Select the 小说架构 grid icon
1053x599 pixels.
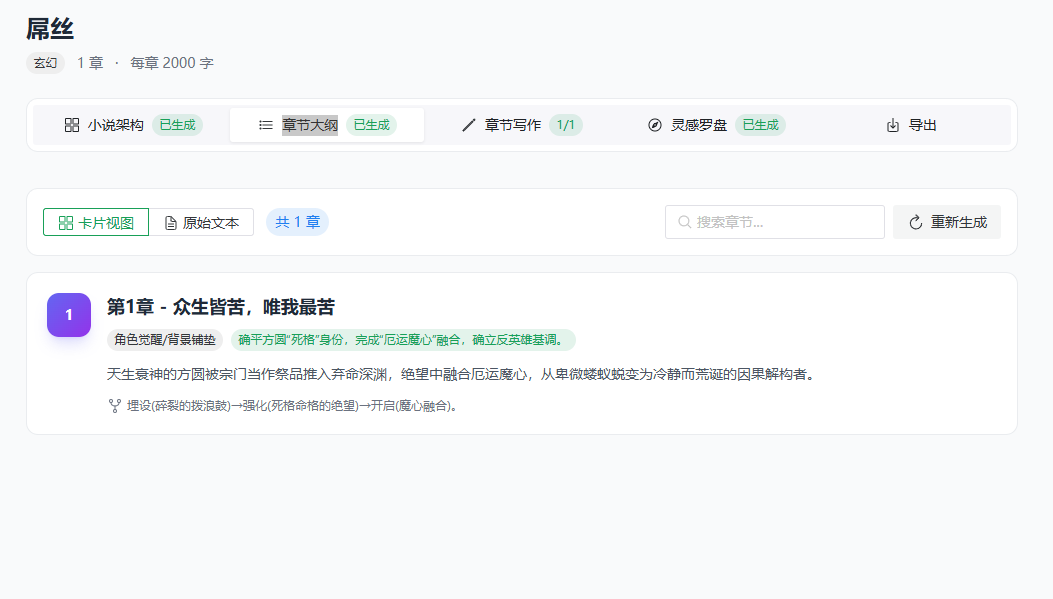pyautogui.click(x=71, y=125)
